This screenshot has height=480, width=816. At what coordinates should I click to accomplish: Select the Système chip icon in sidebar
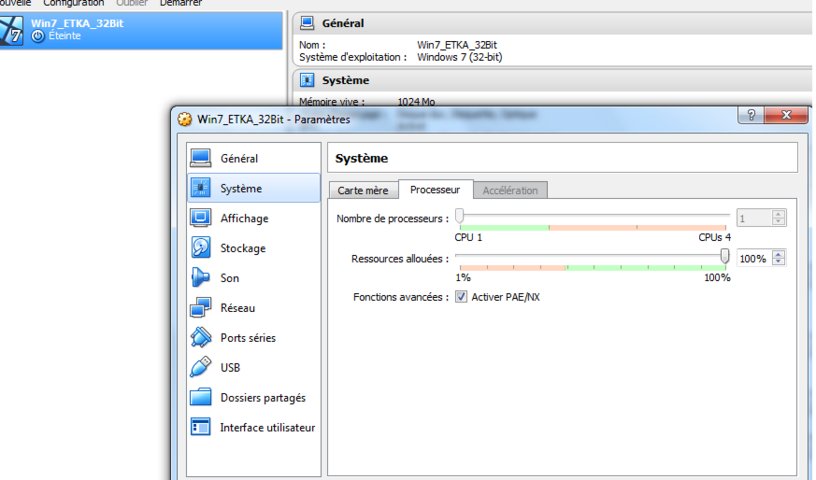(x=201, y=188)
